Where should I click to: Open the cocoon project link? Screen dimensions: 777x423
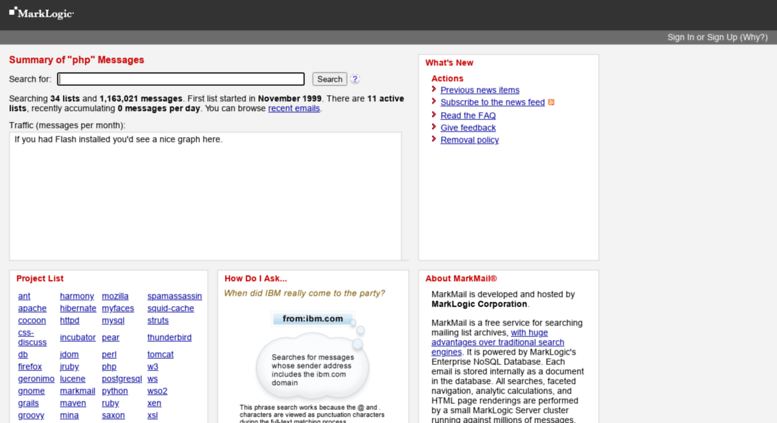click(32, 320)
